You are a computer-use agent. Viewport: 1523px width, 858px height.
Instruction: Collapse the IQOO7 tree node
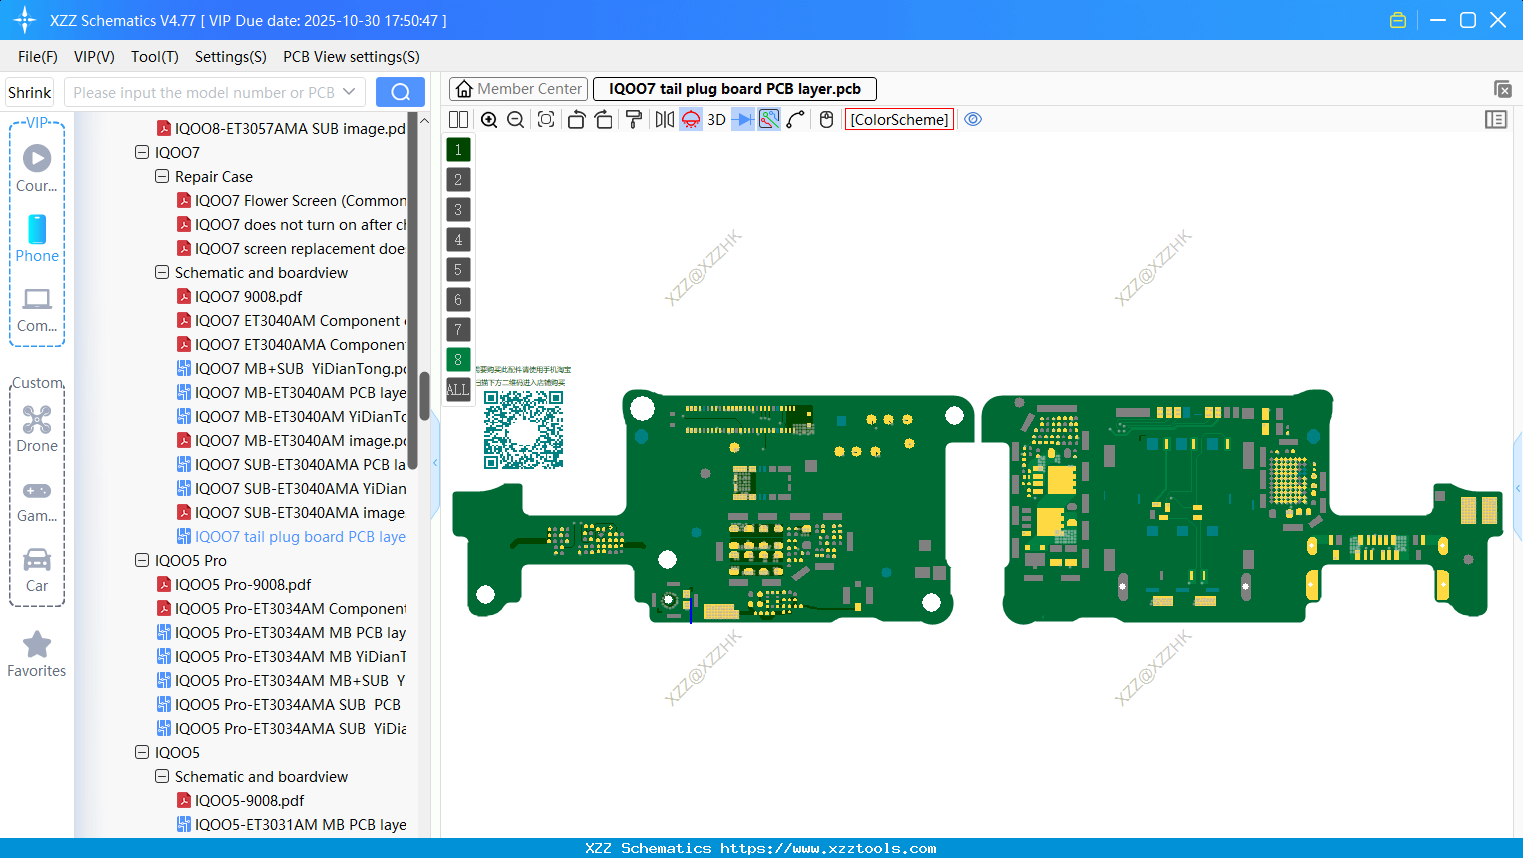pos(142,152)
